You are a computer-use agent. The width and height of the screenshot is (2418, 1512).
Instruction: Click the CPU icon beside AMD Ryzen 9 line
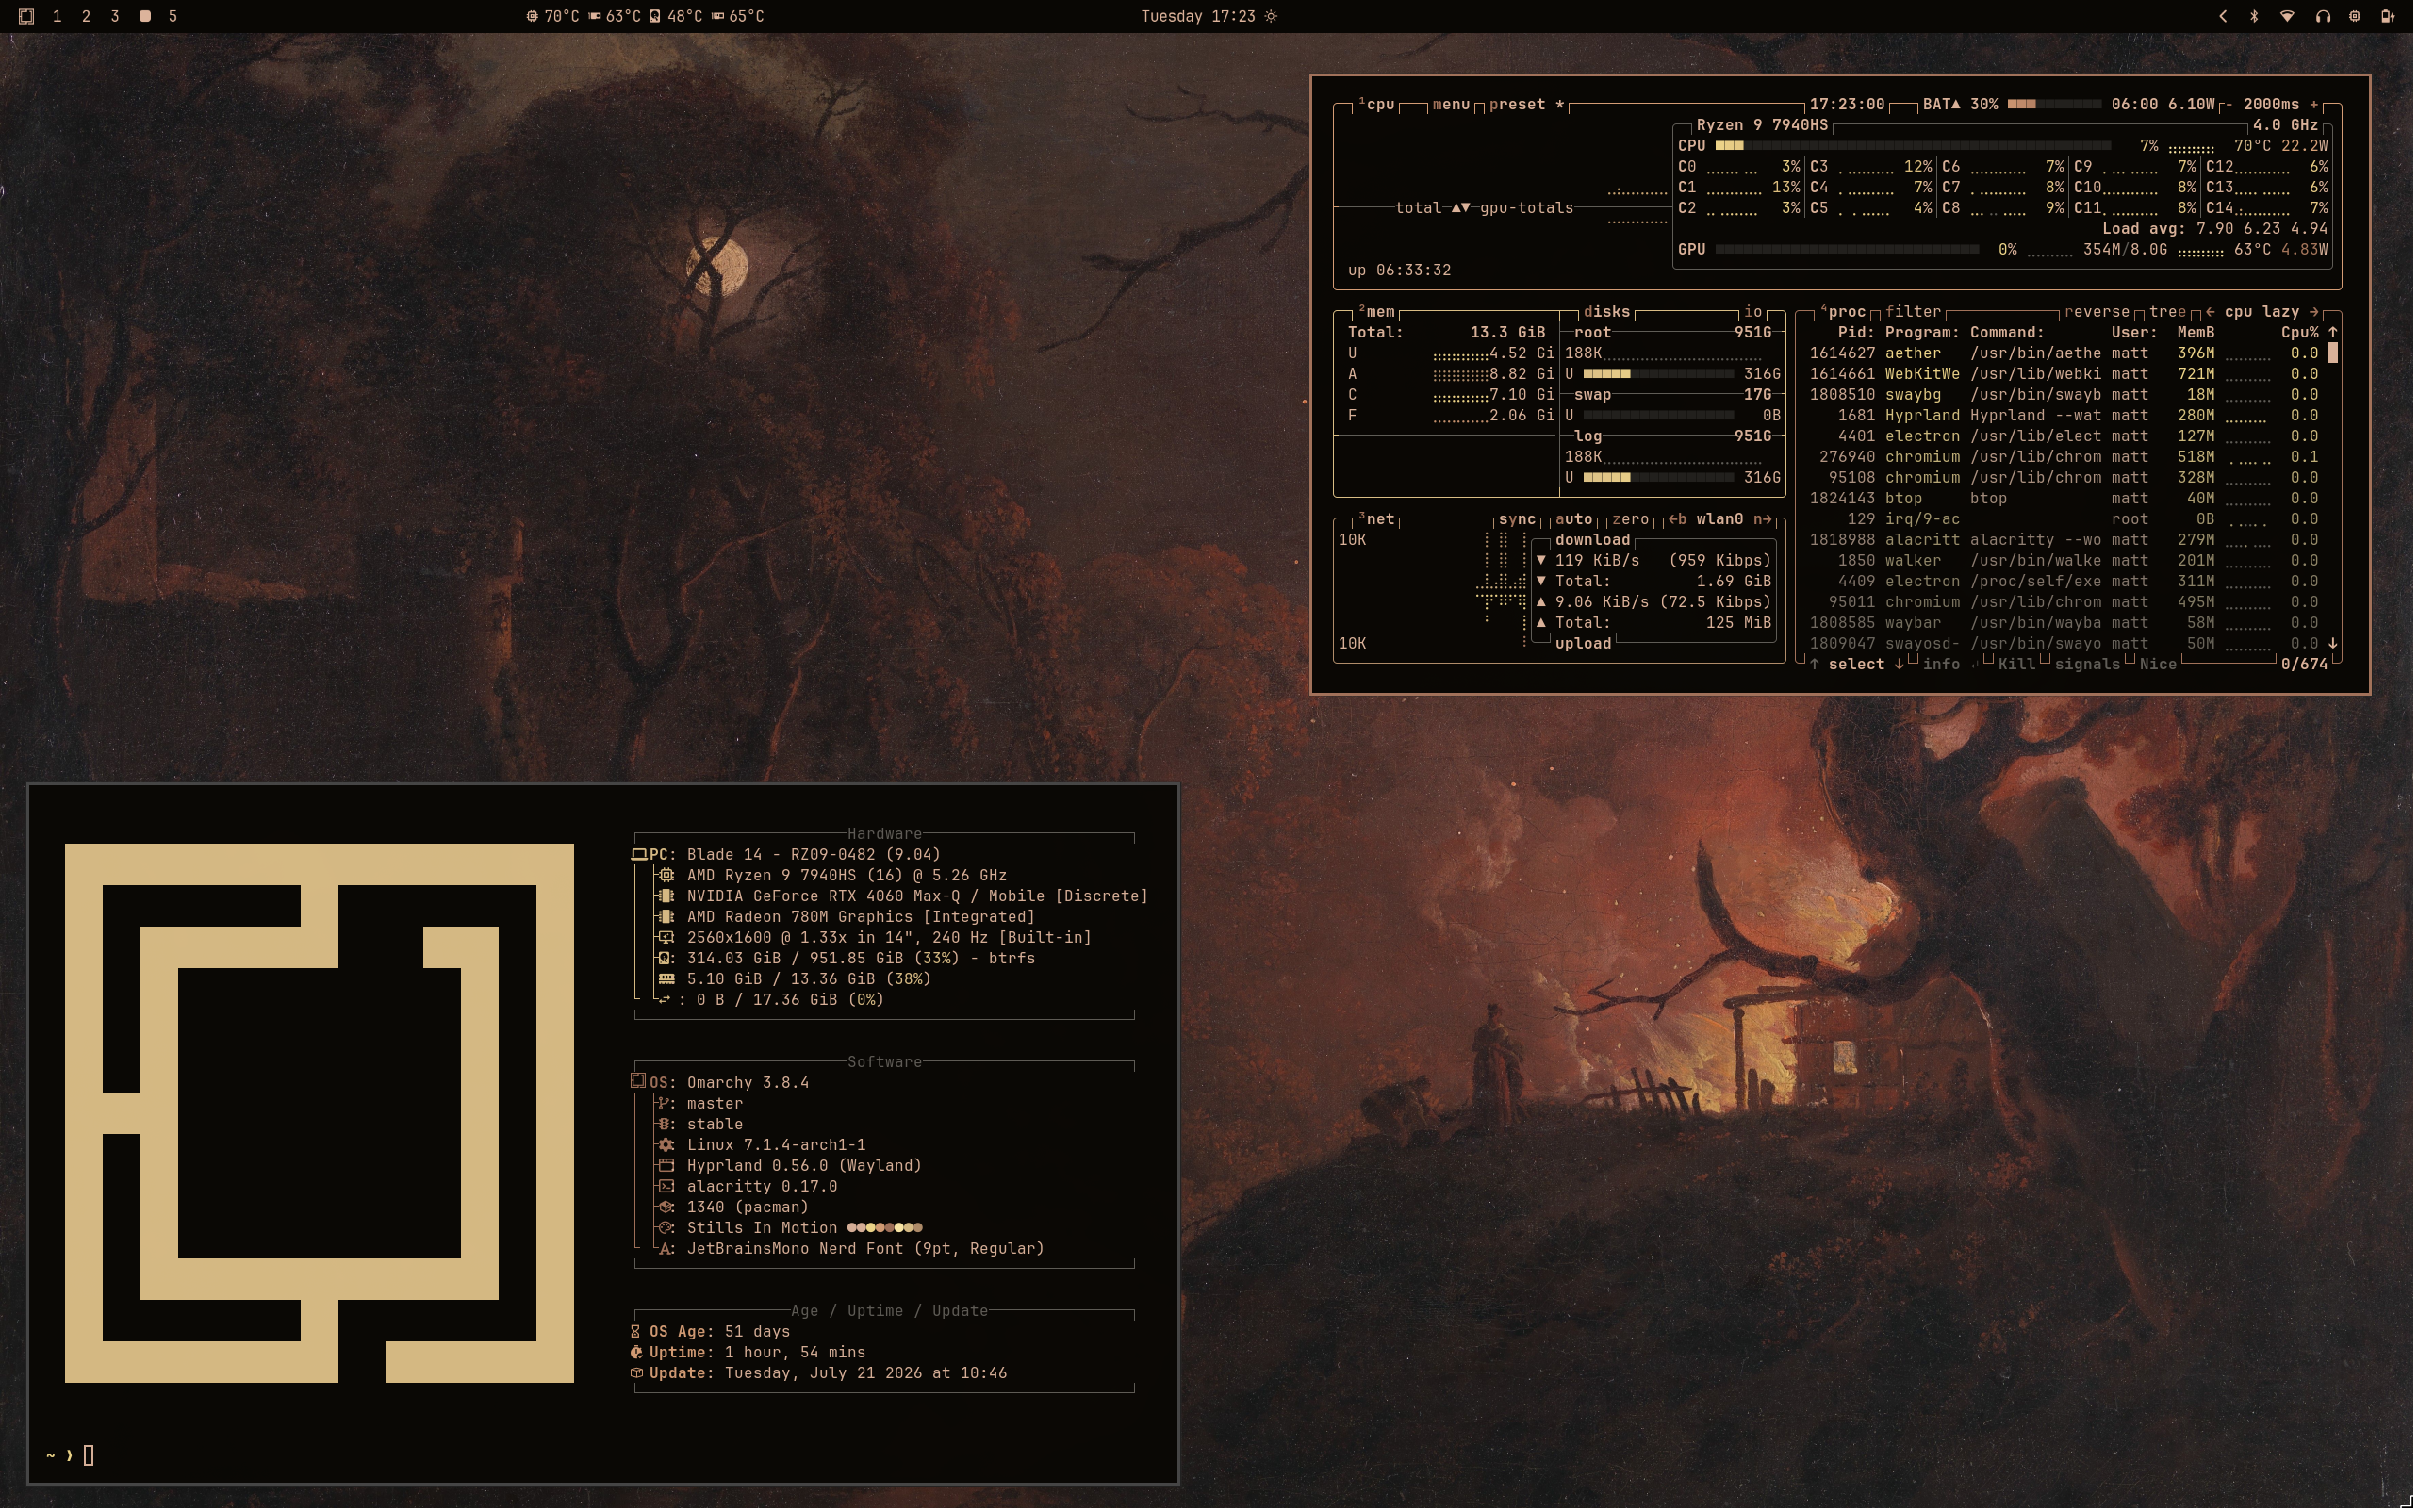tap(666, 876)
